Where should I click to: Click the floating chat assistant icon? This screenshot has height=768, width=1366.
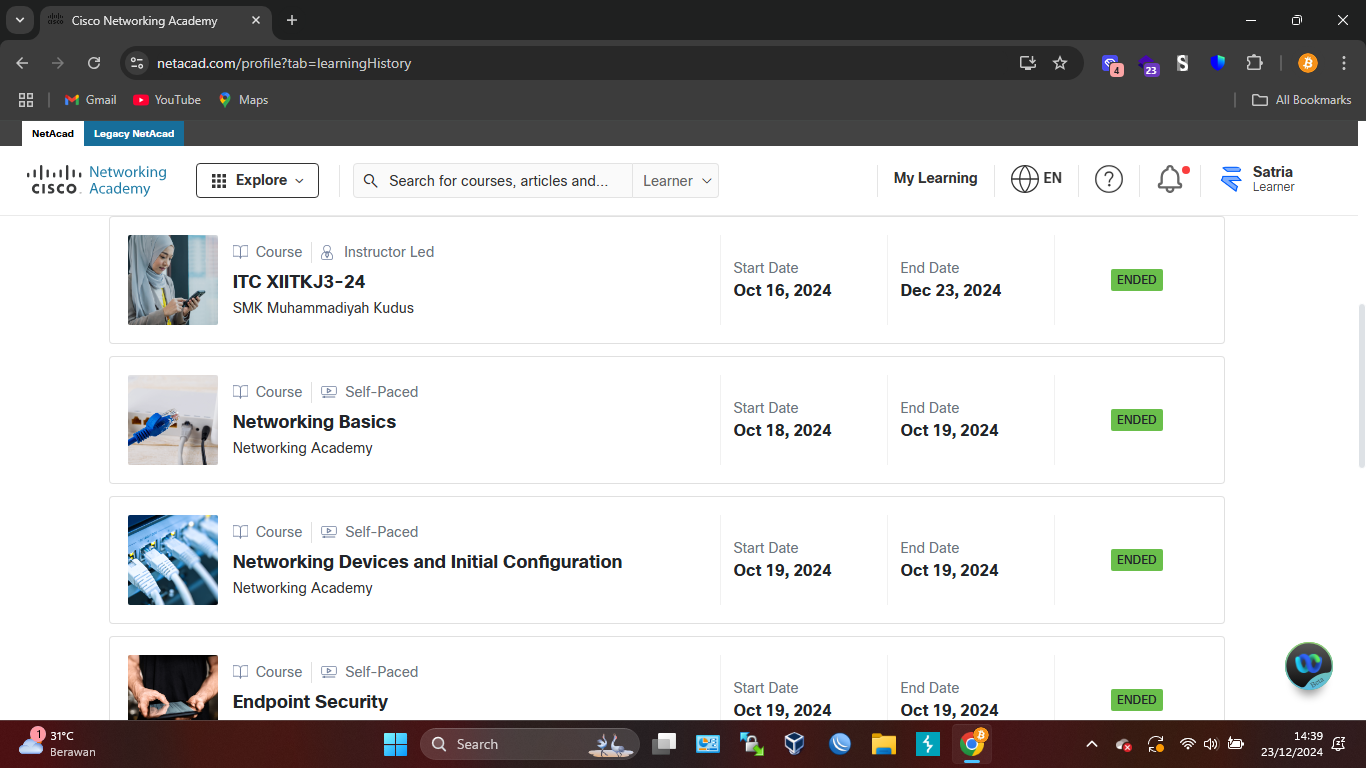click(1309, 665)
